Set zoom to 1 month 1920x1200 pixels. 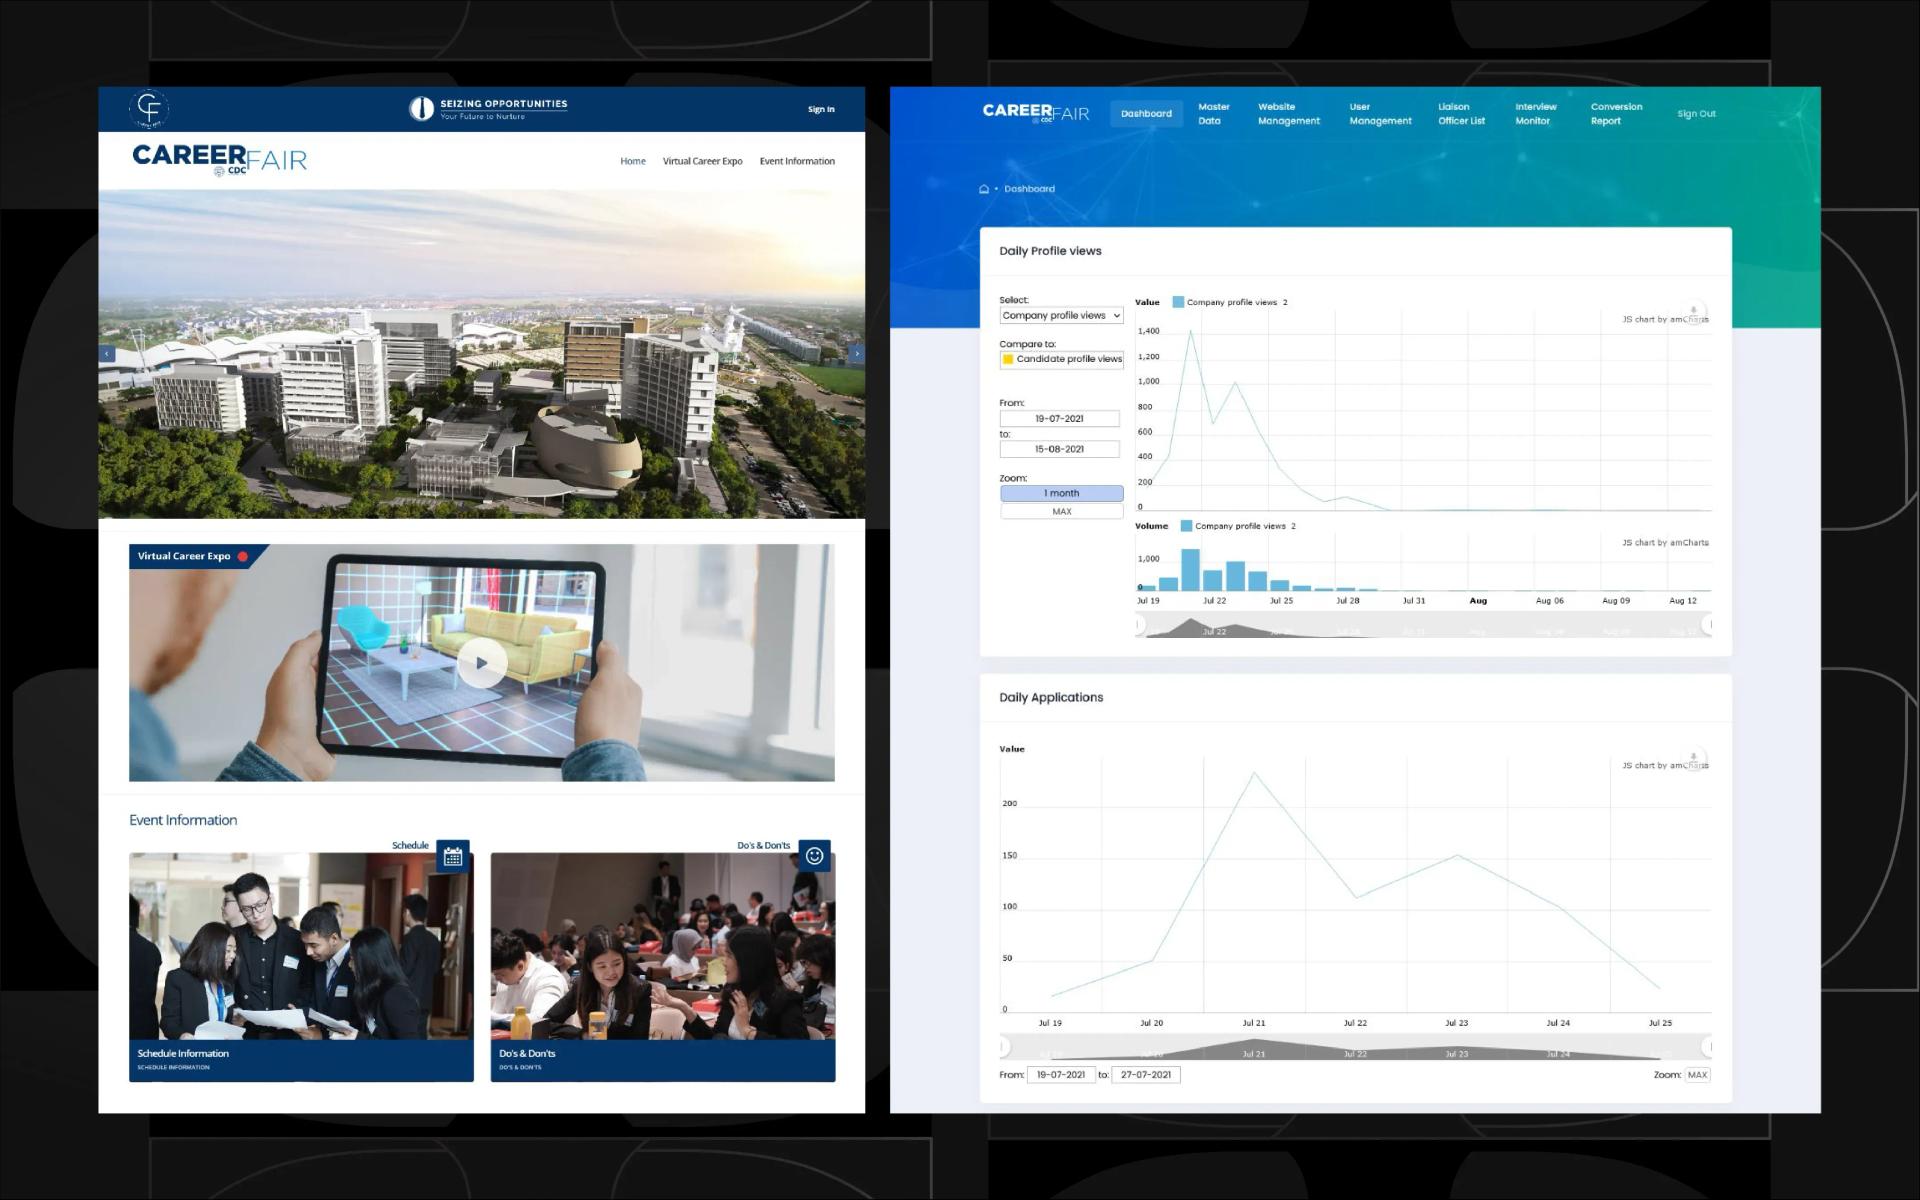tap(1062, 494)
